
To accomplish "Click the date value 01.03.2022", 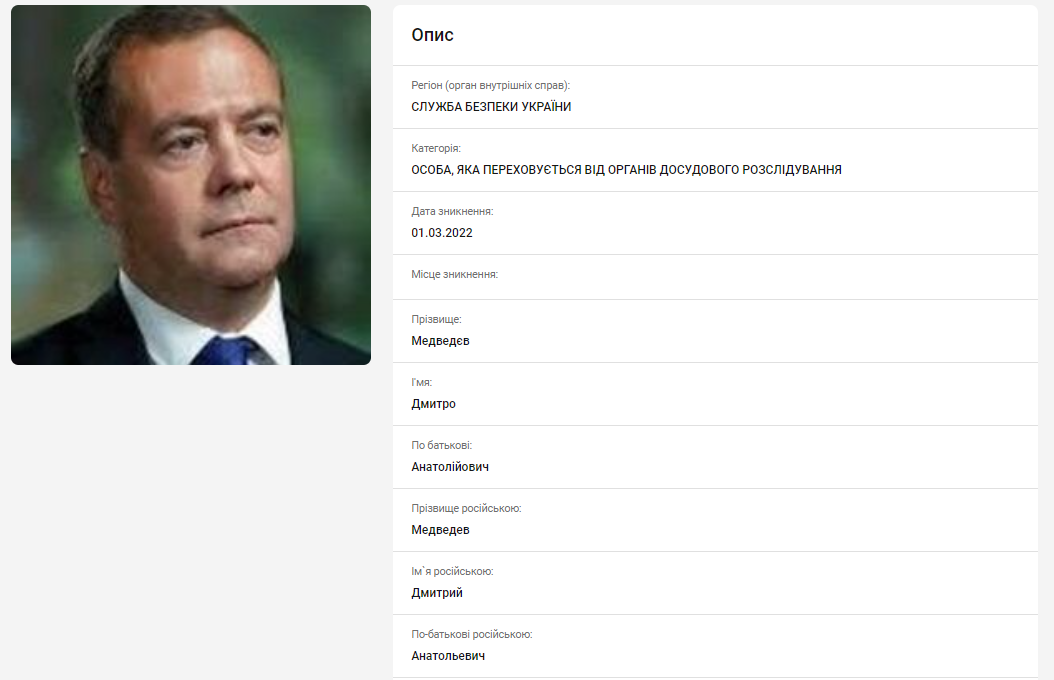I will pyautogui.click(x=442, y=233).
